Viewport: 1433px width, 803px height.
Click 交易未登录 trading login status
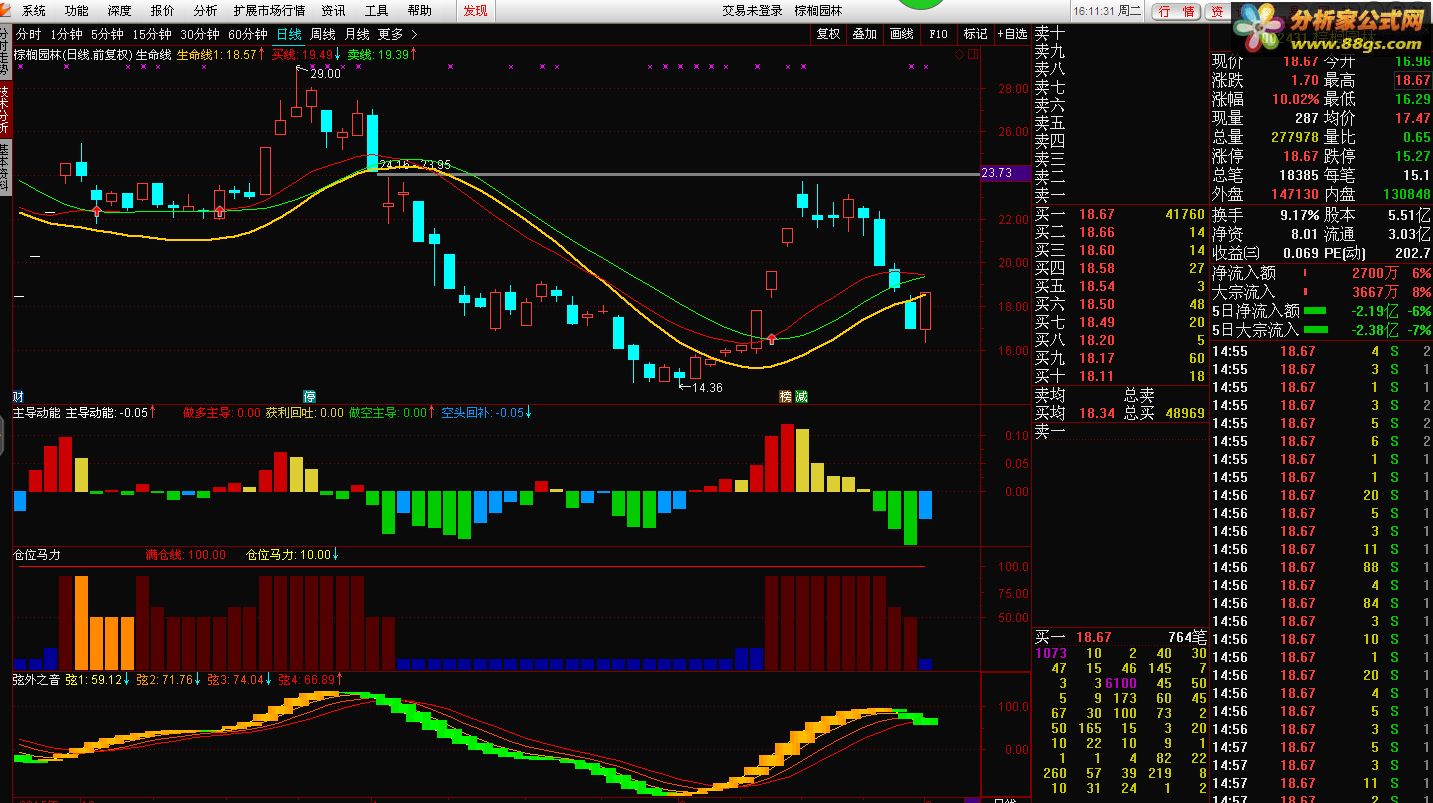(x=752, y=11)
